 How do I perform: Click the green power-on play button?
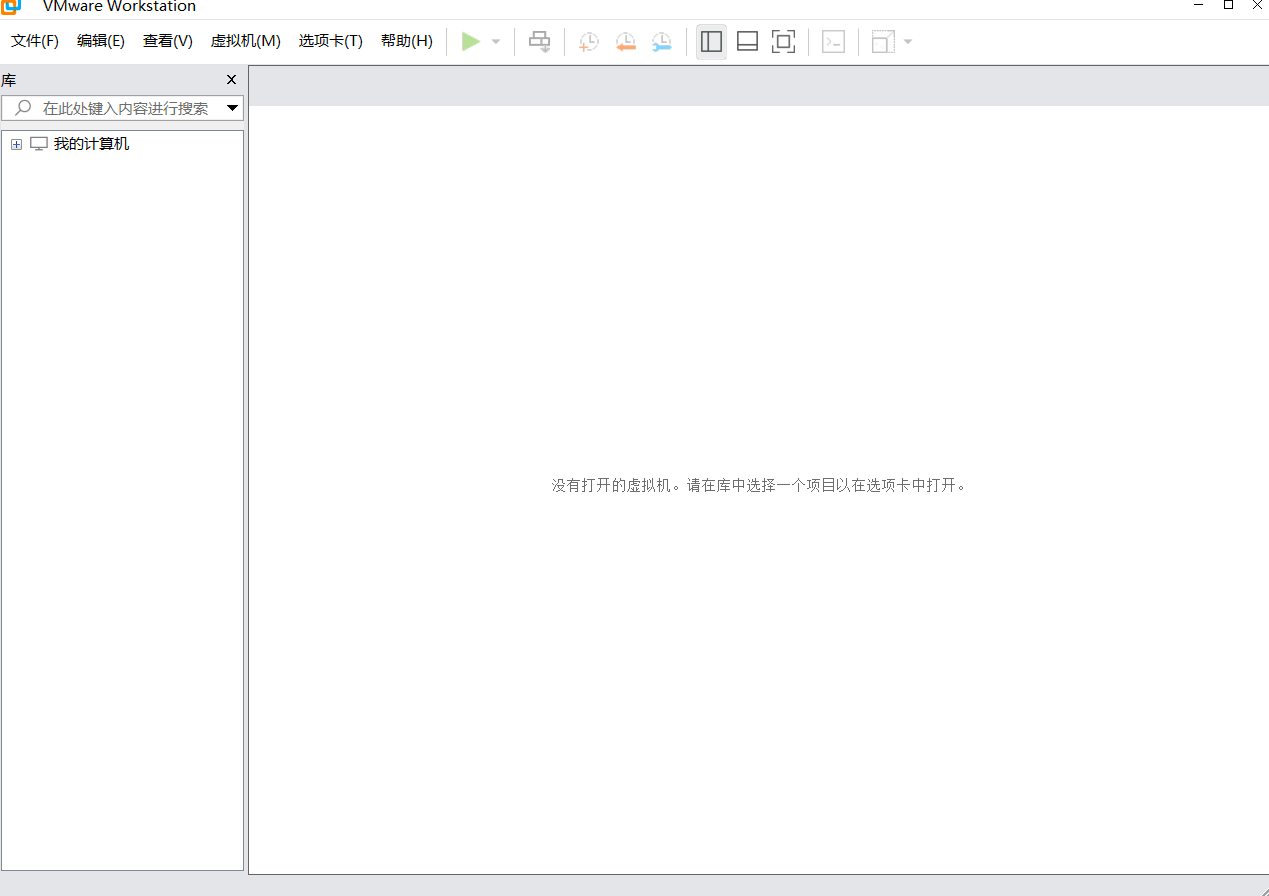pos(470,42)
